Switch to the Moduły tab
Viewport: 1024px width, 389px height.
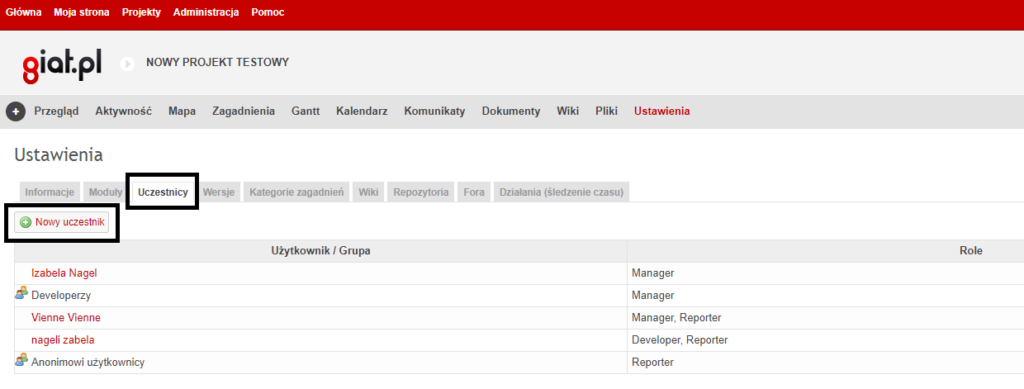coord(106,193)
